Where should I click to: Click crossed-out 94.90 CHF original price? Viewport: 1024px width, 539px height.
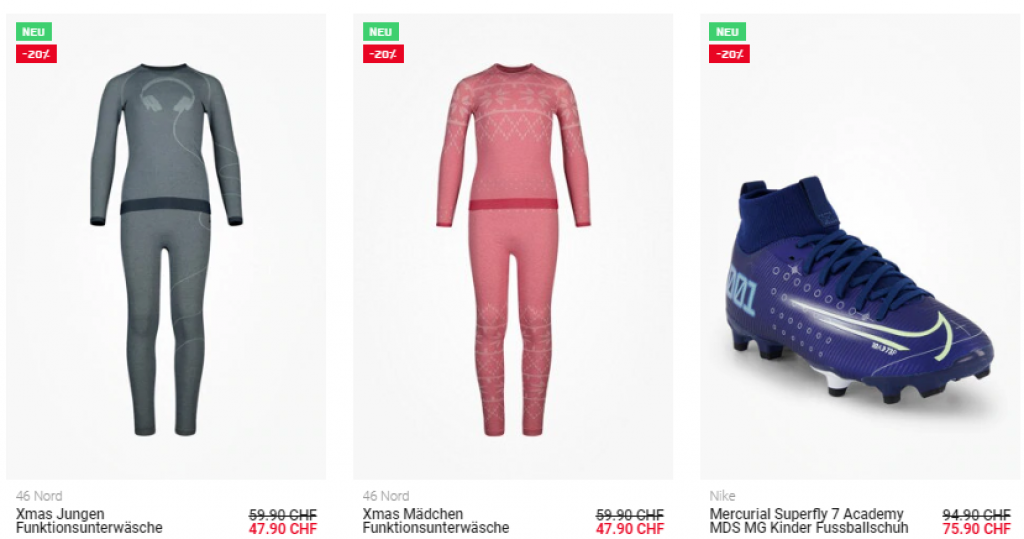pyautogui.click(x=976, y=515)
